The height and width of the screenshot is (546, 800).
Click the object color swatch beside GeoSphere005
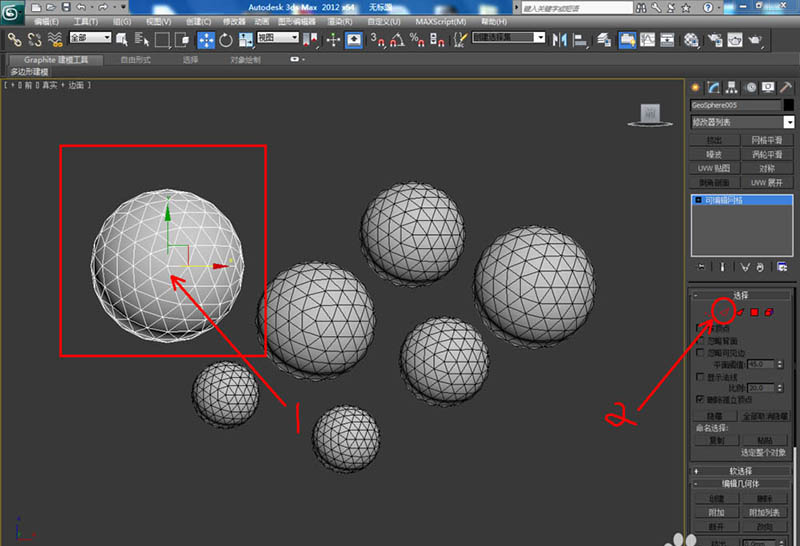point(788,105)
